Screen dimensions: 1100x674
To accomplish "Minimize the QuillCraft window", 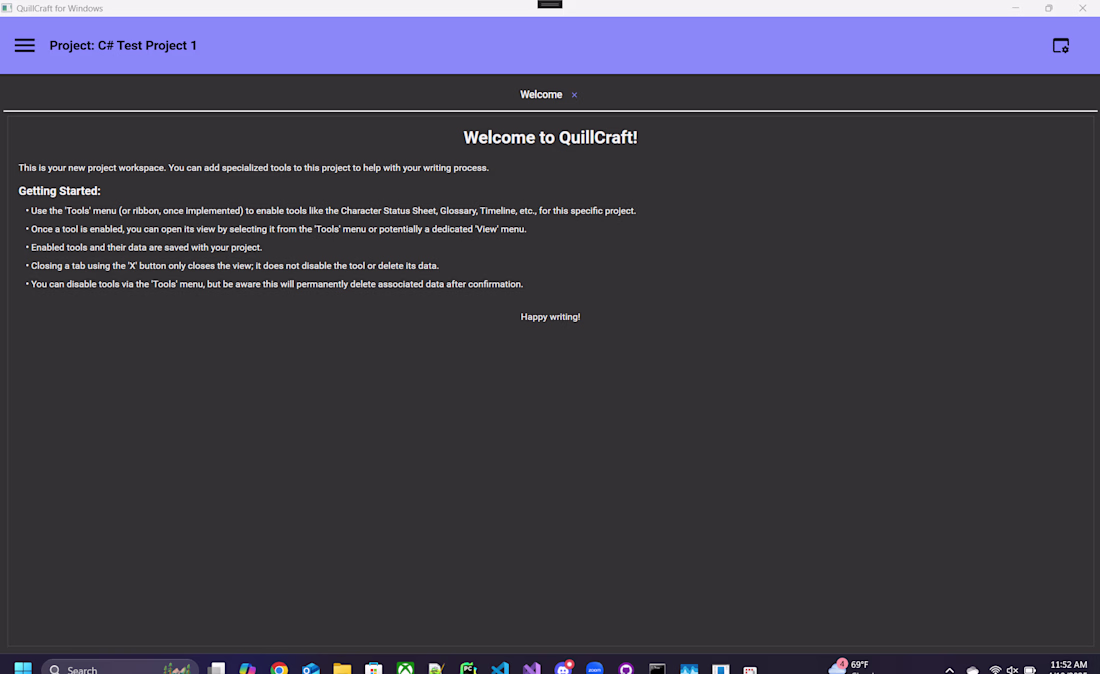I will point(1015,8).
